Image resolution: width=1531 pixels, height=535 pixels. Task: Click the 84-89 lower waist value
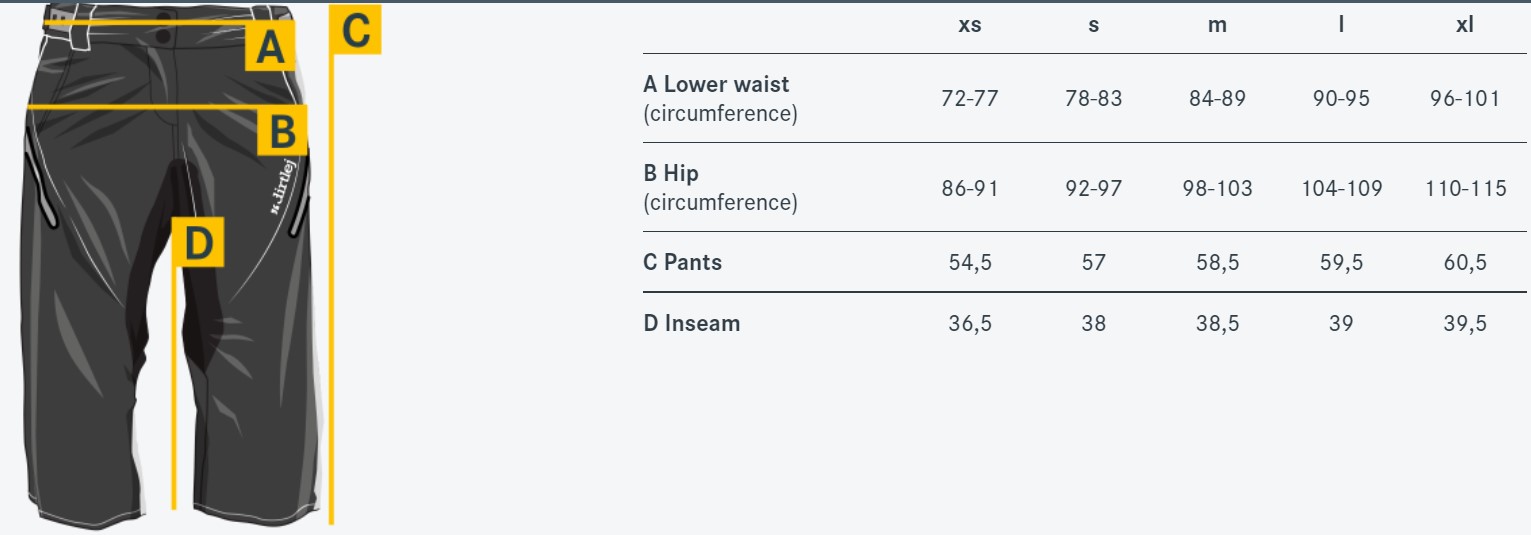(x=1217, y=98)
